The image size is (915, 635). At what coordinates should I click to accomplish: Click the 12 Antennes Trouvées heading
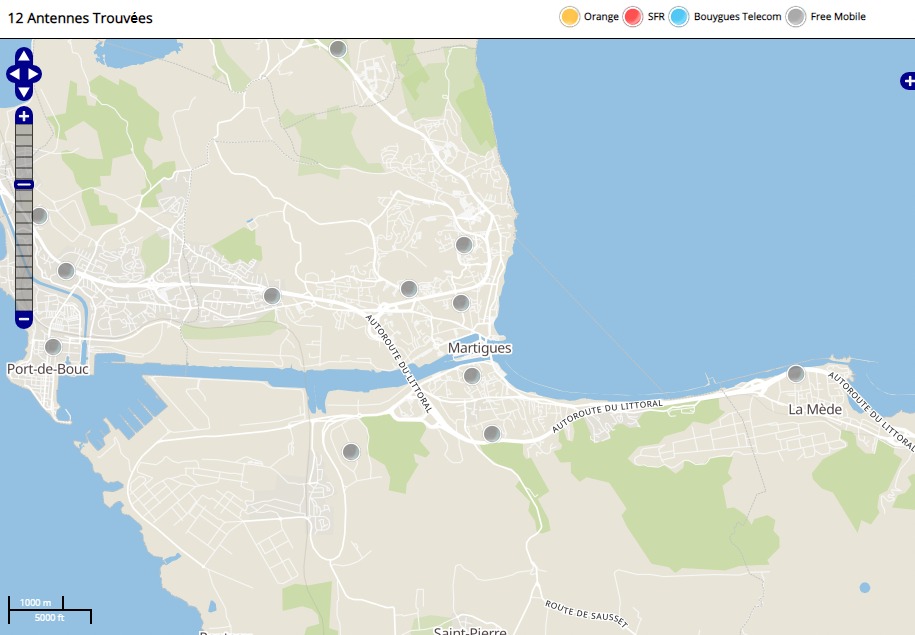pos(80,18)
